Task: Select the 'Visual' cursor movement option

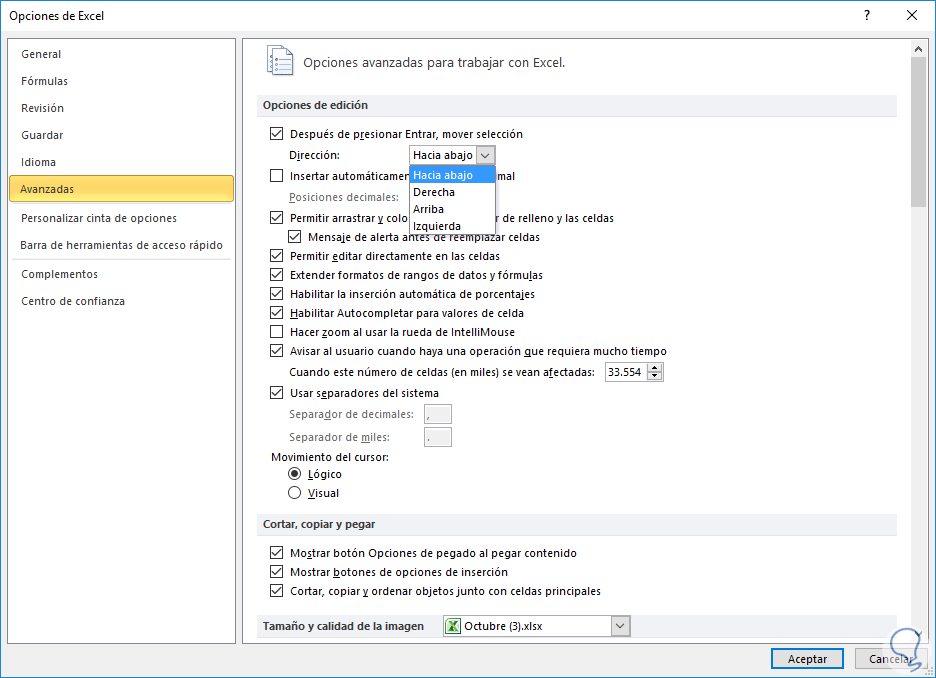Action: pyautogui.click(x=295, y=493)
